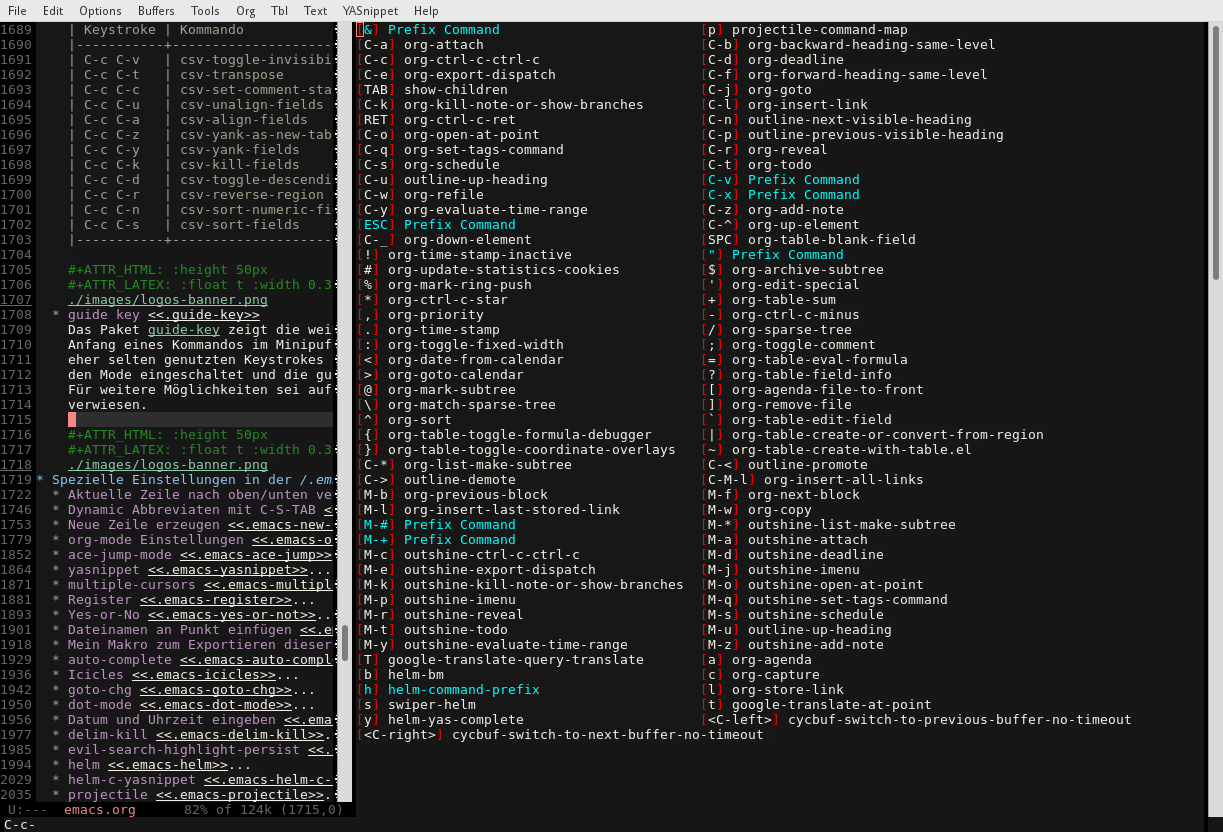Unfold the Icicles heading
The image size is (1223, 832).
(96, 674)
